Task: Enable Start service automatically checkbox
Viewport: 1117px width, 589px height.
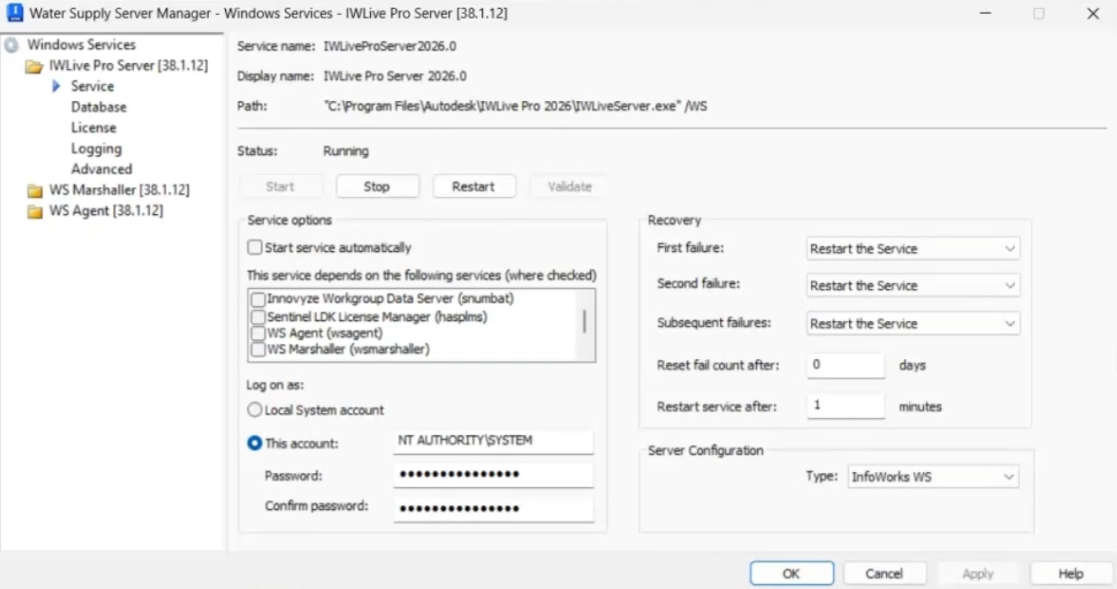Action: point(254,247)
